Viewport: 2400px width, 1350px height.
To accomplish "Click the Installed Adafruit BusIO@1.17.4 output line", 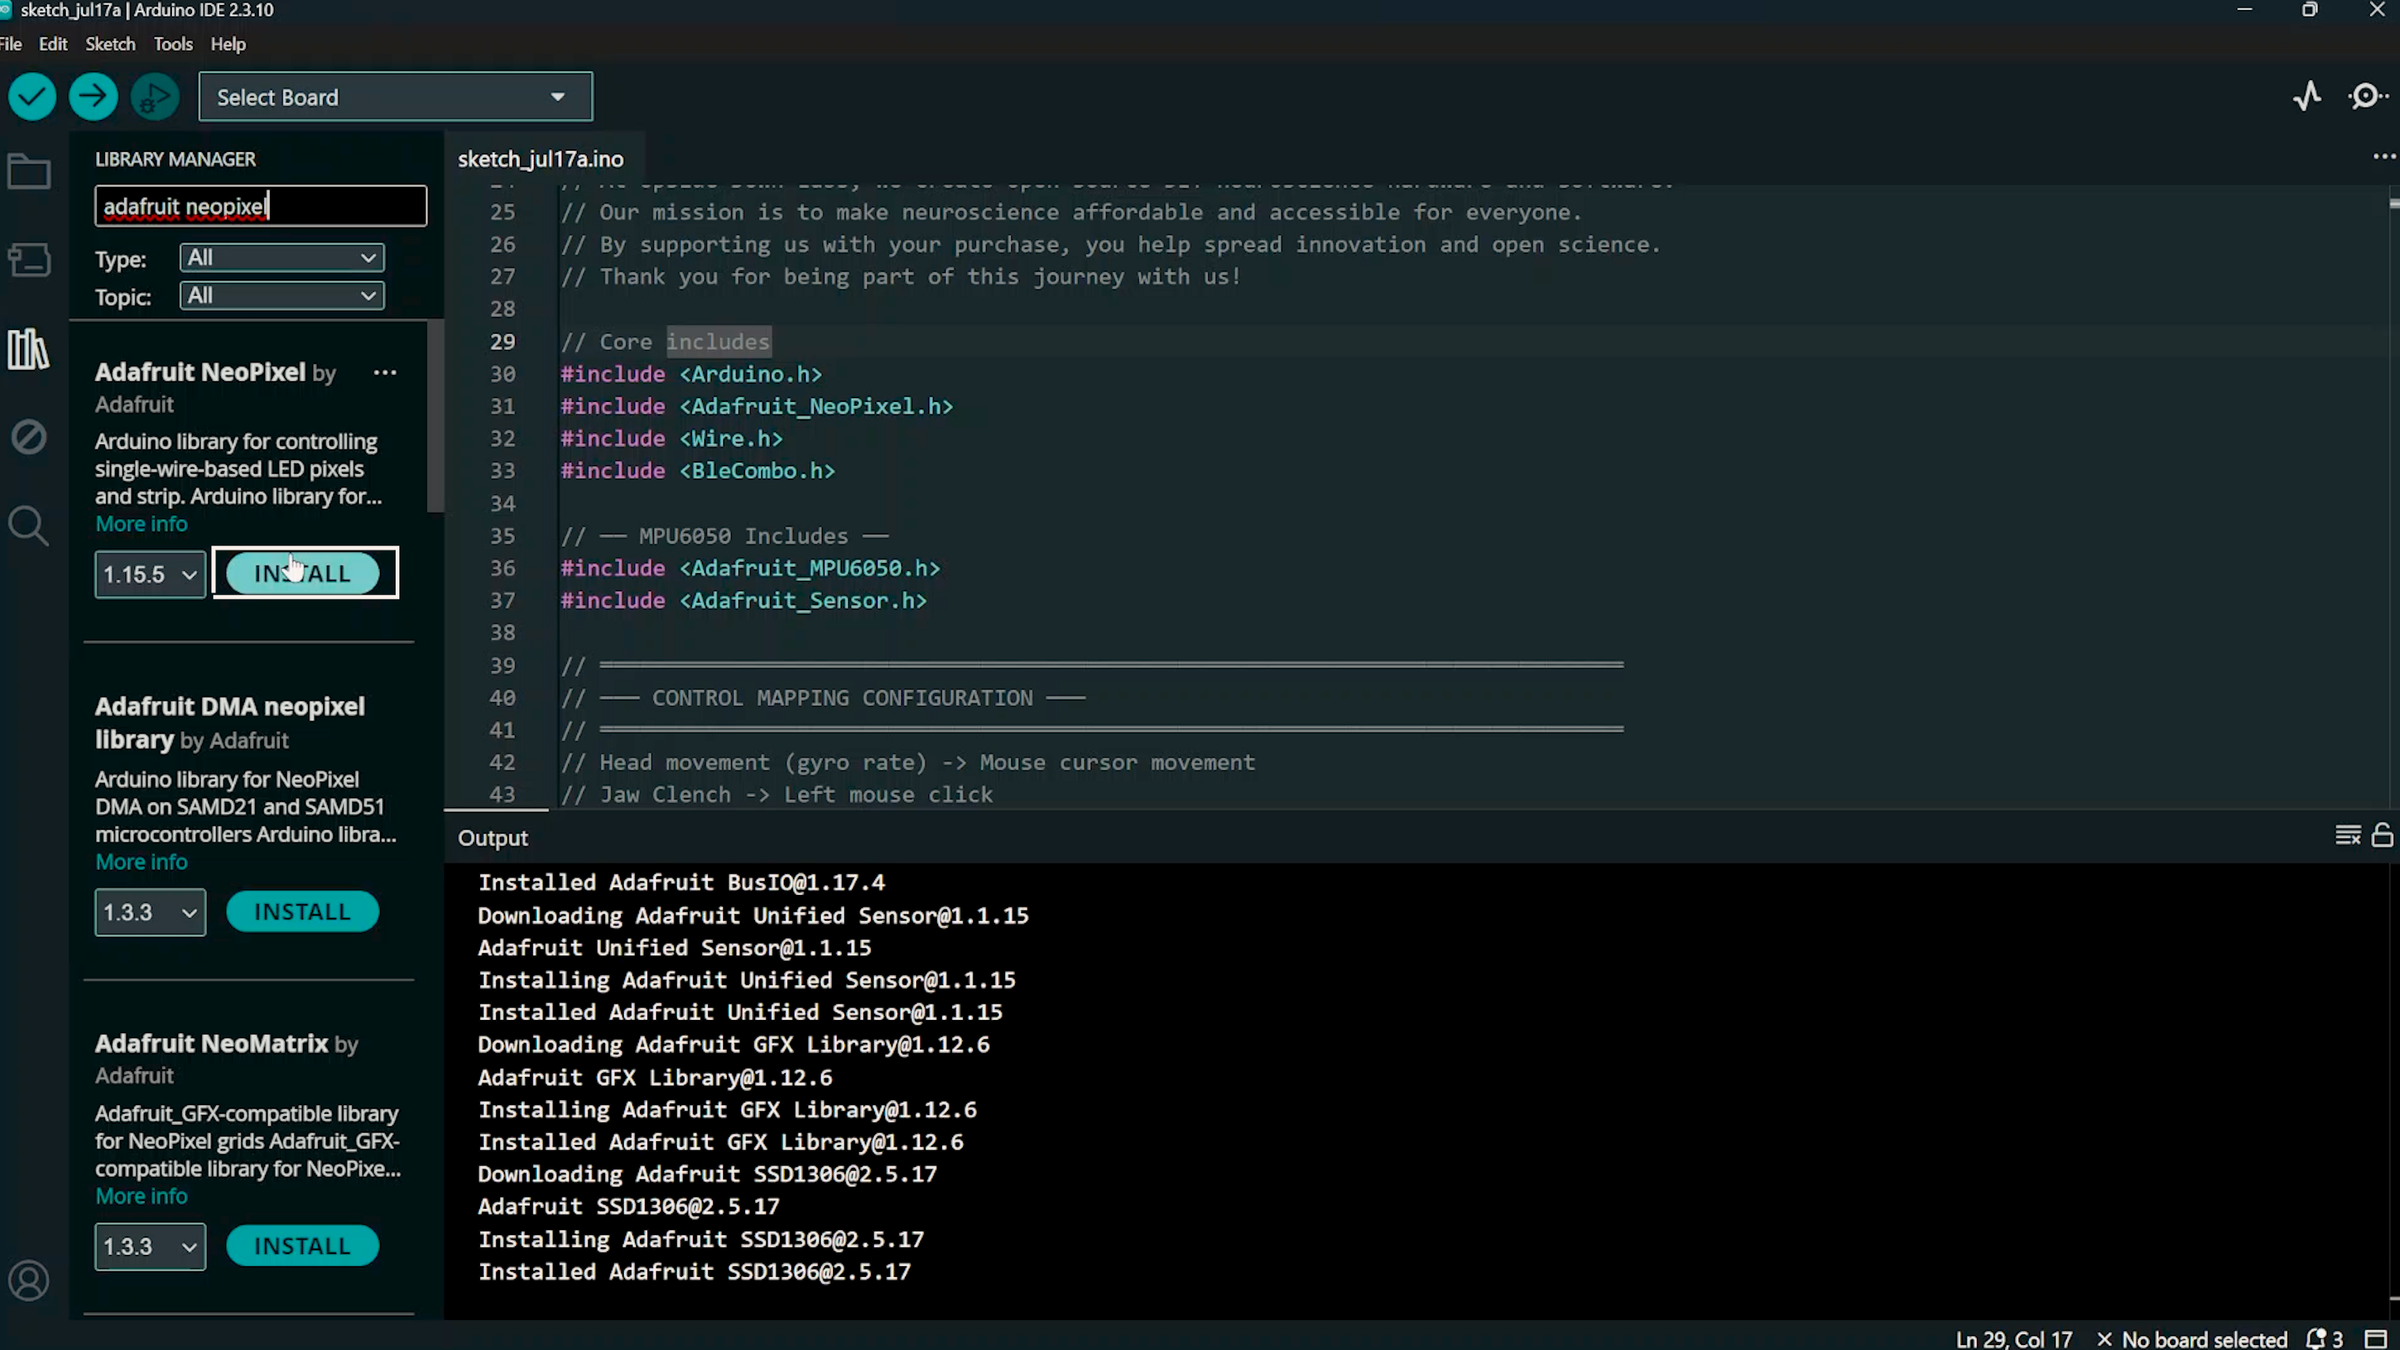I will 681,883.
